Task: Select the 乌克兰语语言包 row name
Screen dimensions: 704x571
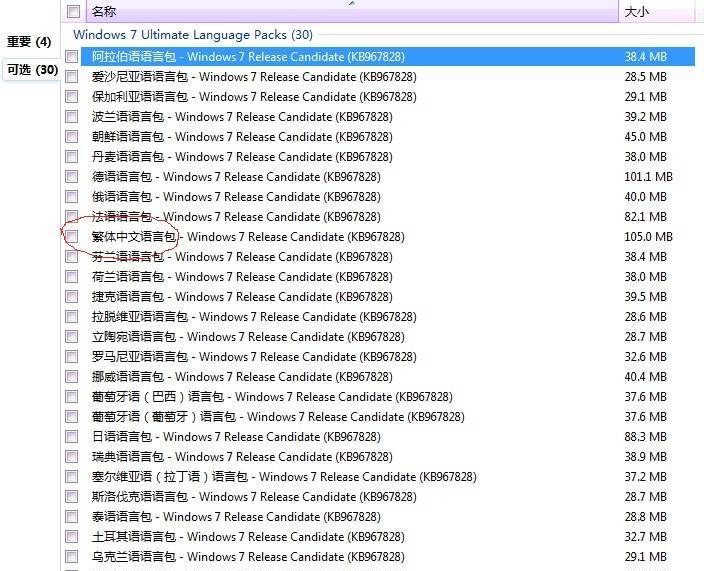Action: (248, 557)
